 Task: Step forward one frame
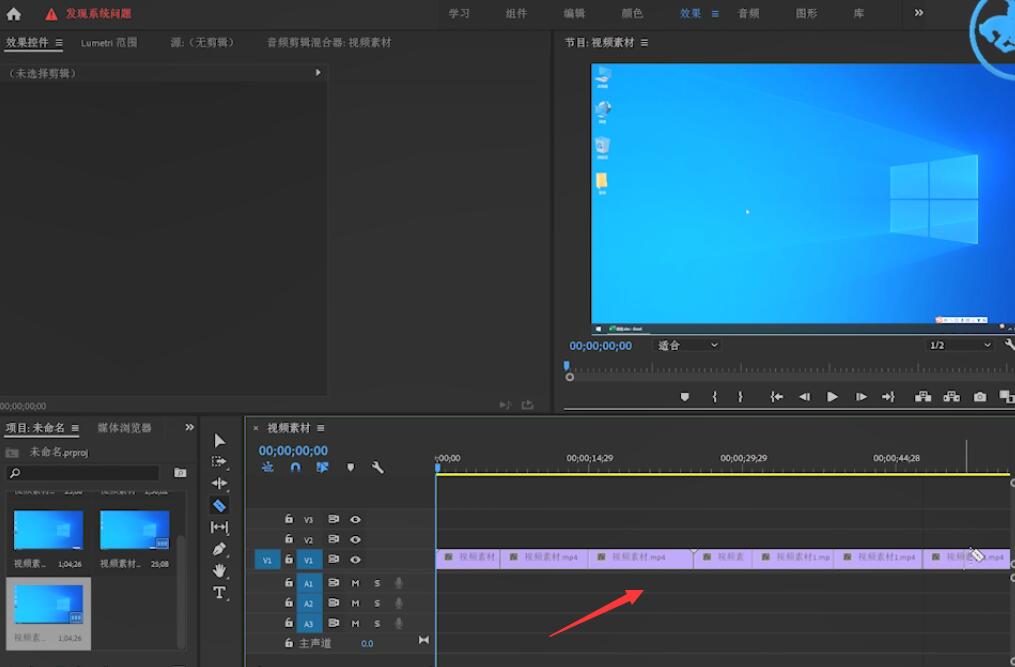(861, 397)
